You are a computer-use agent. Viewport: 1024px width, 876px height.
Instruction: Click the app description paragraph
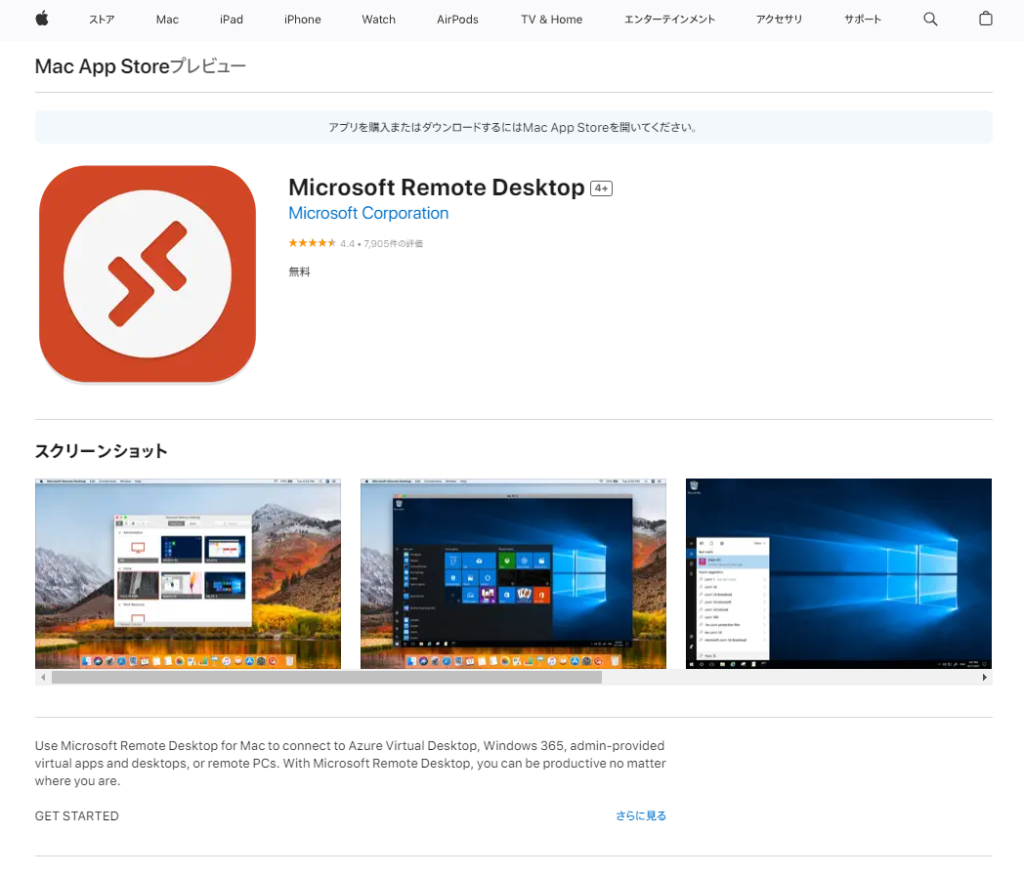pos(351,763)
